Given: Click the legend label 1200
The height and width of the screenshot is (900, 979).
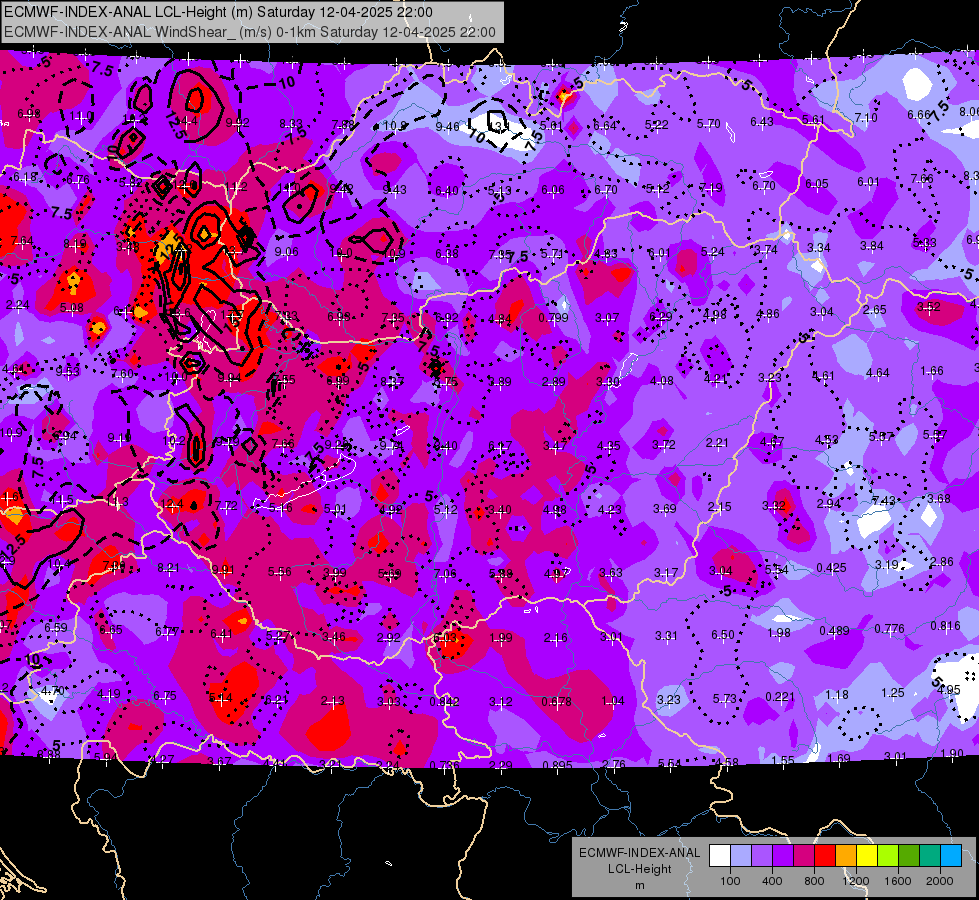Looking at the screenshot, I should tap(856, 881).
